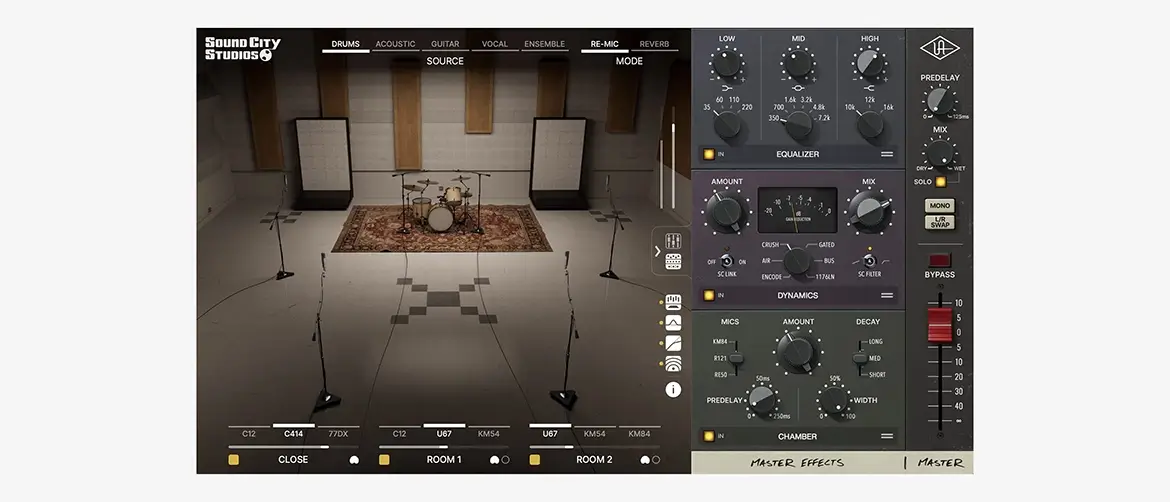The width and height of the screenshot is (1170, 502).
Task: Select the REVERB mode tab
Action: [x=655, y=44]
